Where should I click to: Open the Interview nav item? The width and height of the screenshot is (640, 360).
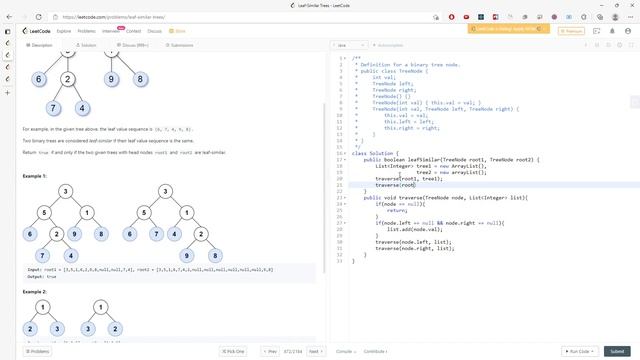click(x=111, y=31)
